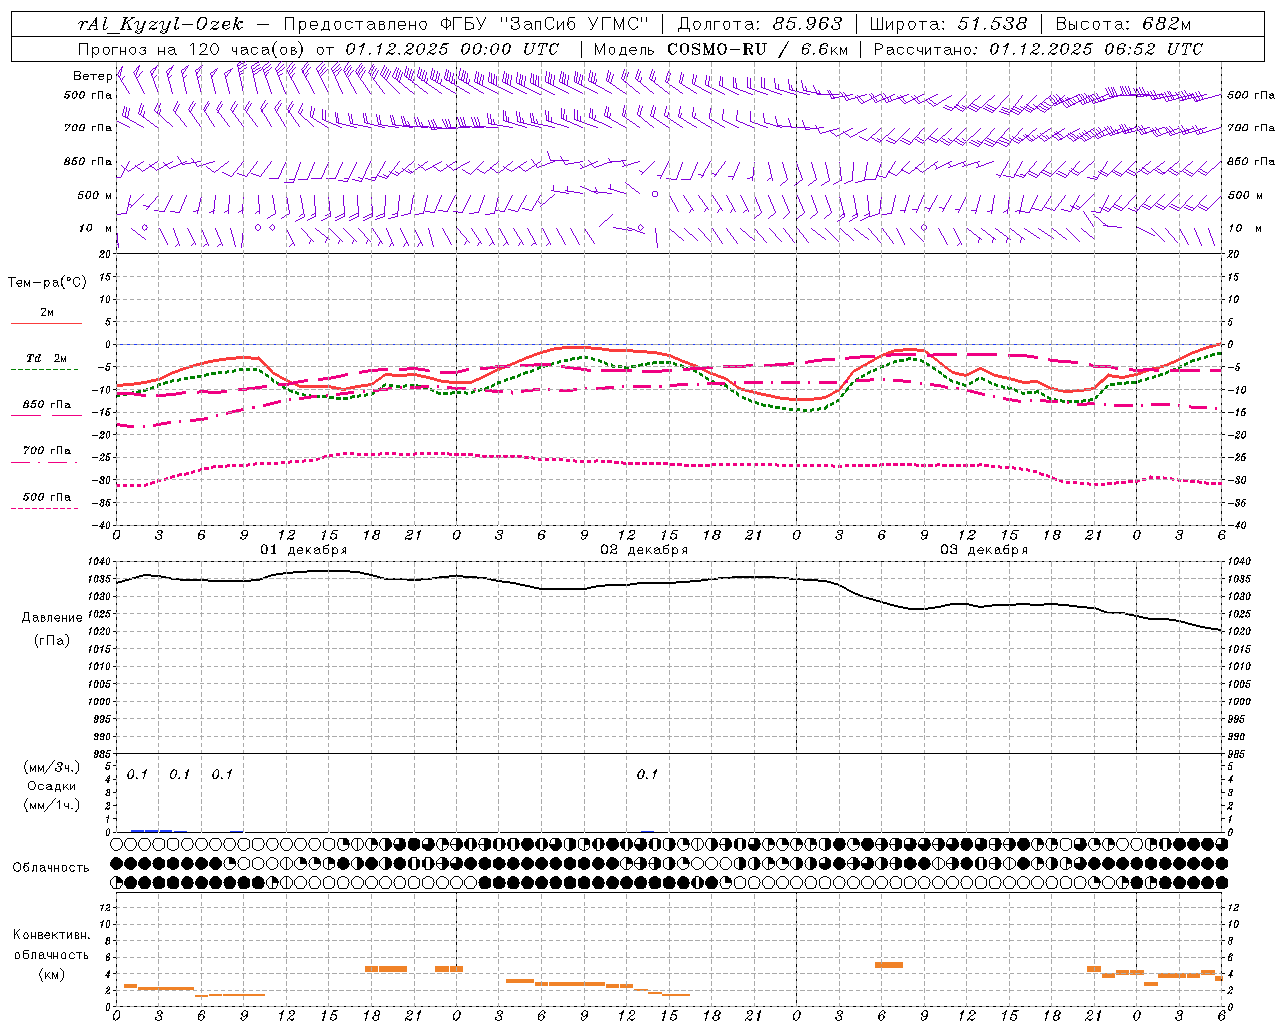
Task: Click the Долгота: 85.963 value
Action: click(x=760, y=24)
